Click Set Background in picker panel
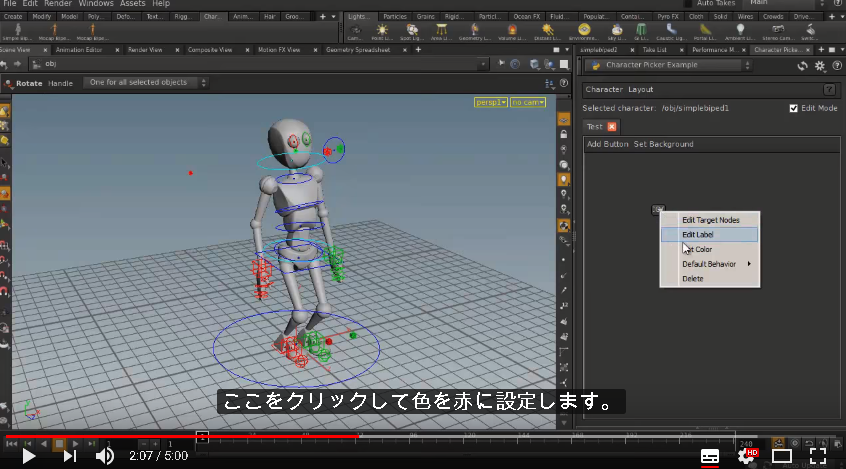The width and height of the screenshot is (846, 469). pos(664,144)
